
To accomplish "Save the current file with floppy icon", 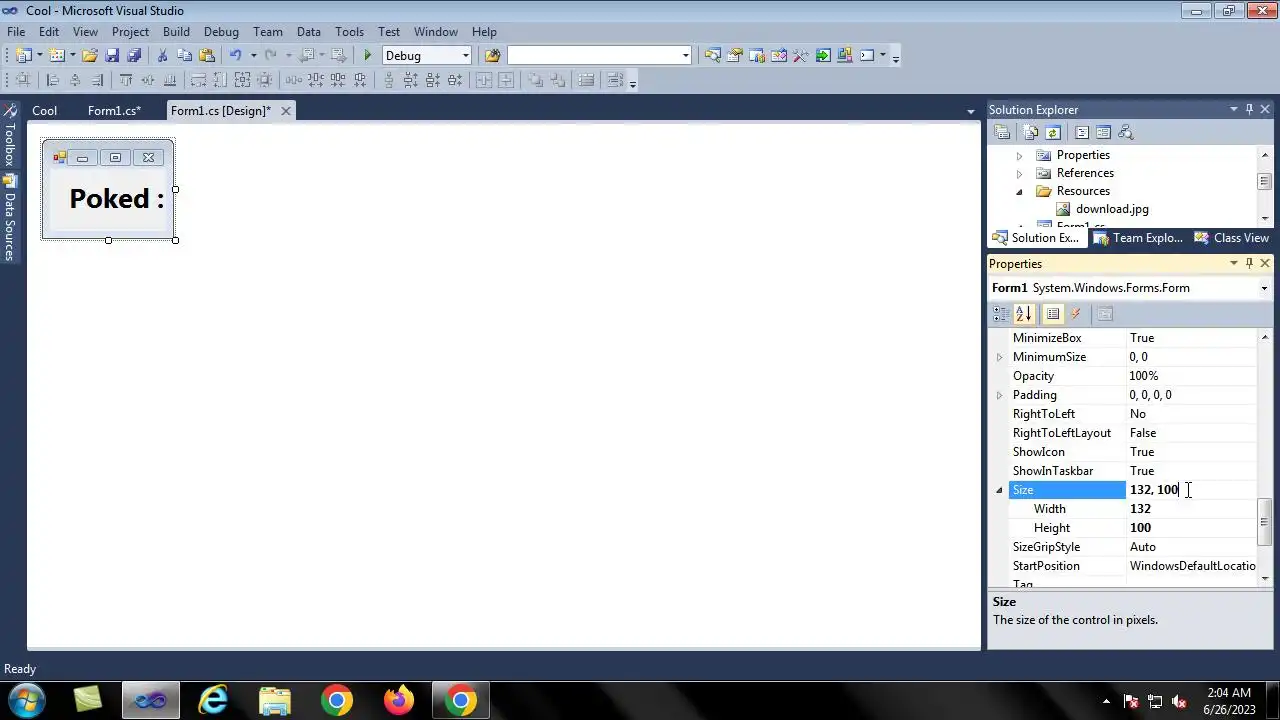I will [x=112, y=56].
